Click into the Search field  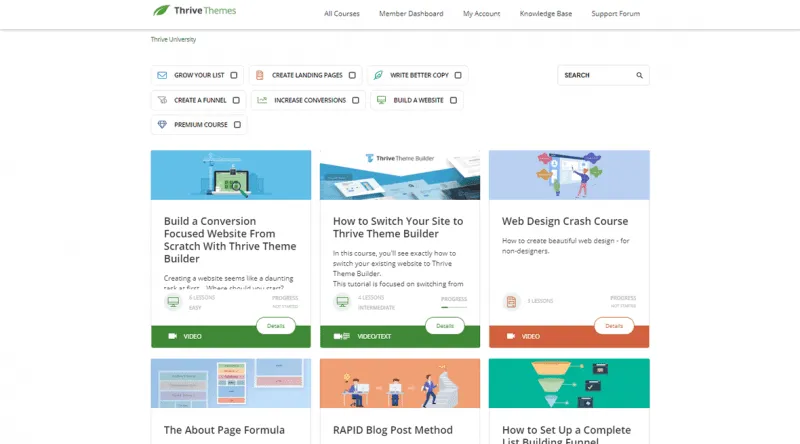point(604,75)
